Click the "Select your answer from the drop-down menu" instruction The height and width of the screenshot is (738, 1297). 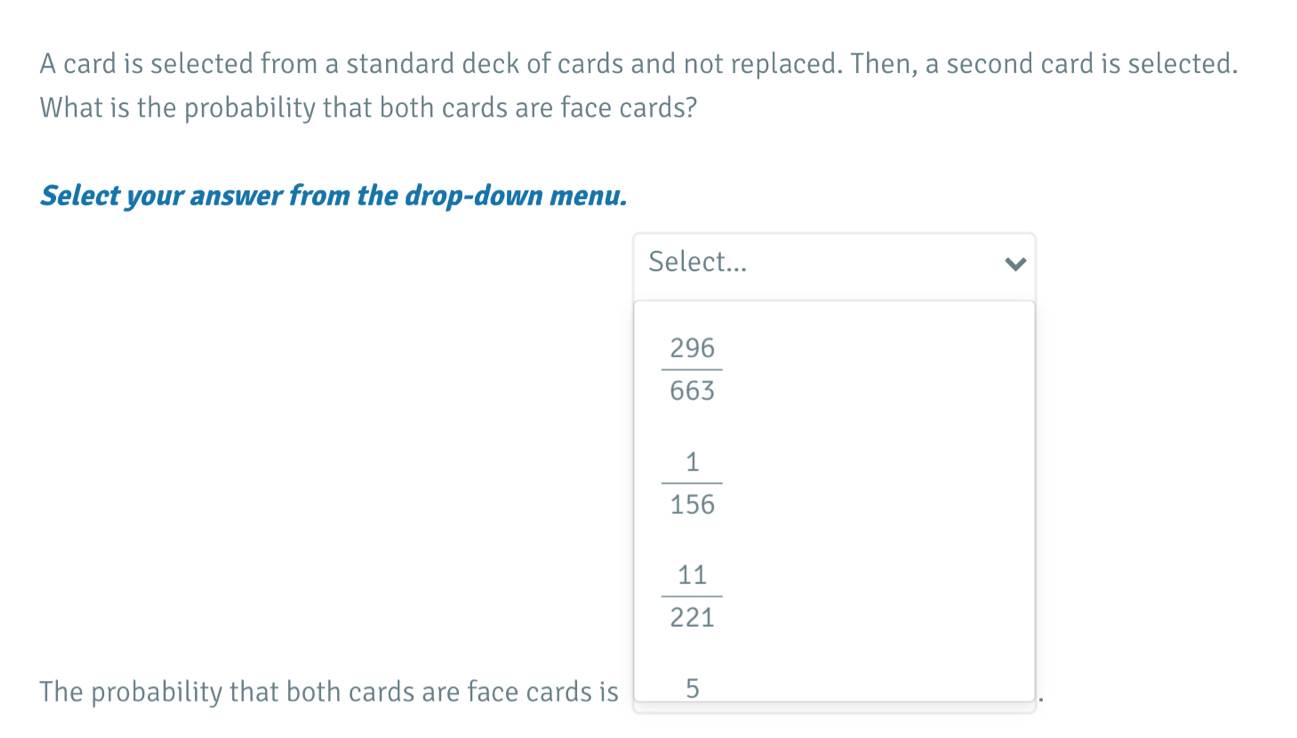click(x=334, y=195)
